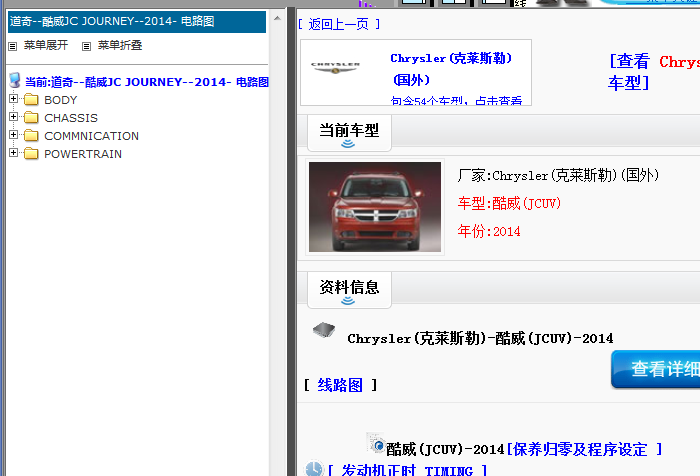Go back via 返回上一页 link
Image resolution: width=700 pixels, height=476 pixels.
(338, 24)
